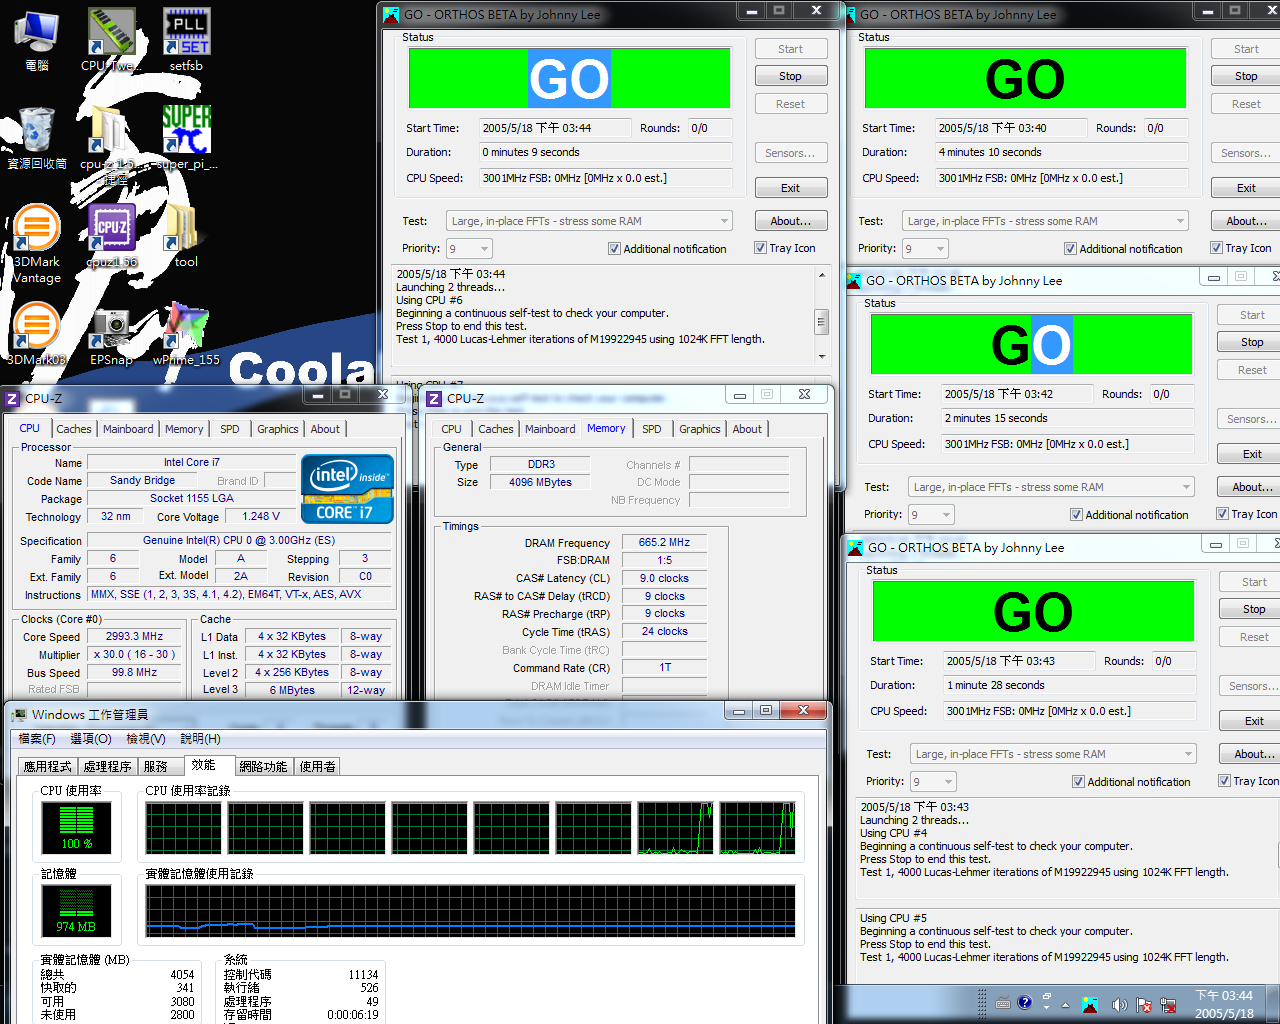Switch to Caches tab in the left CPU-Z window

tap(74, 429)
